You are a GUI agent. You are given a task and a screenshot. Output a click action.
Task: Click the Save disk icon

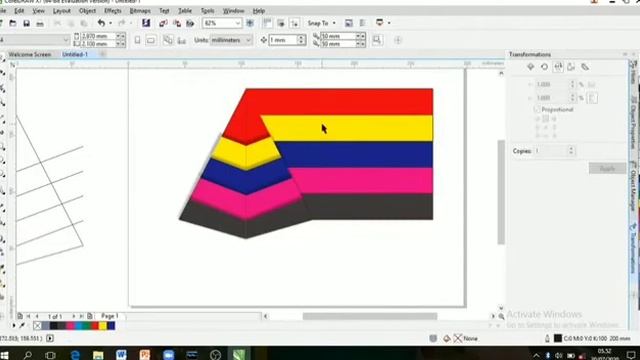(x=26, y=24)
